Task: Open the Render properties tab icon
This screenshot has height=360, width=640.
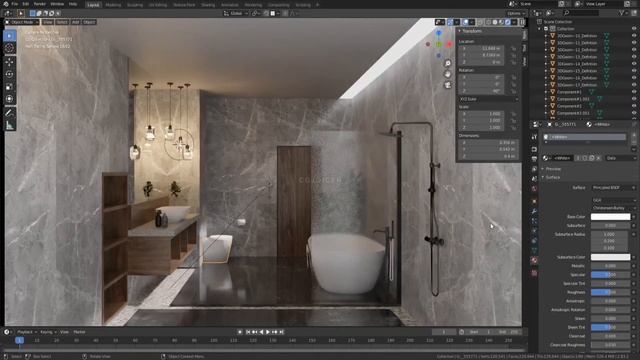Action: [x=534, y=149]
